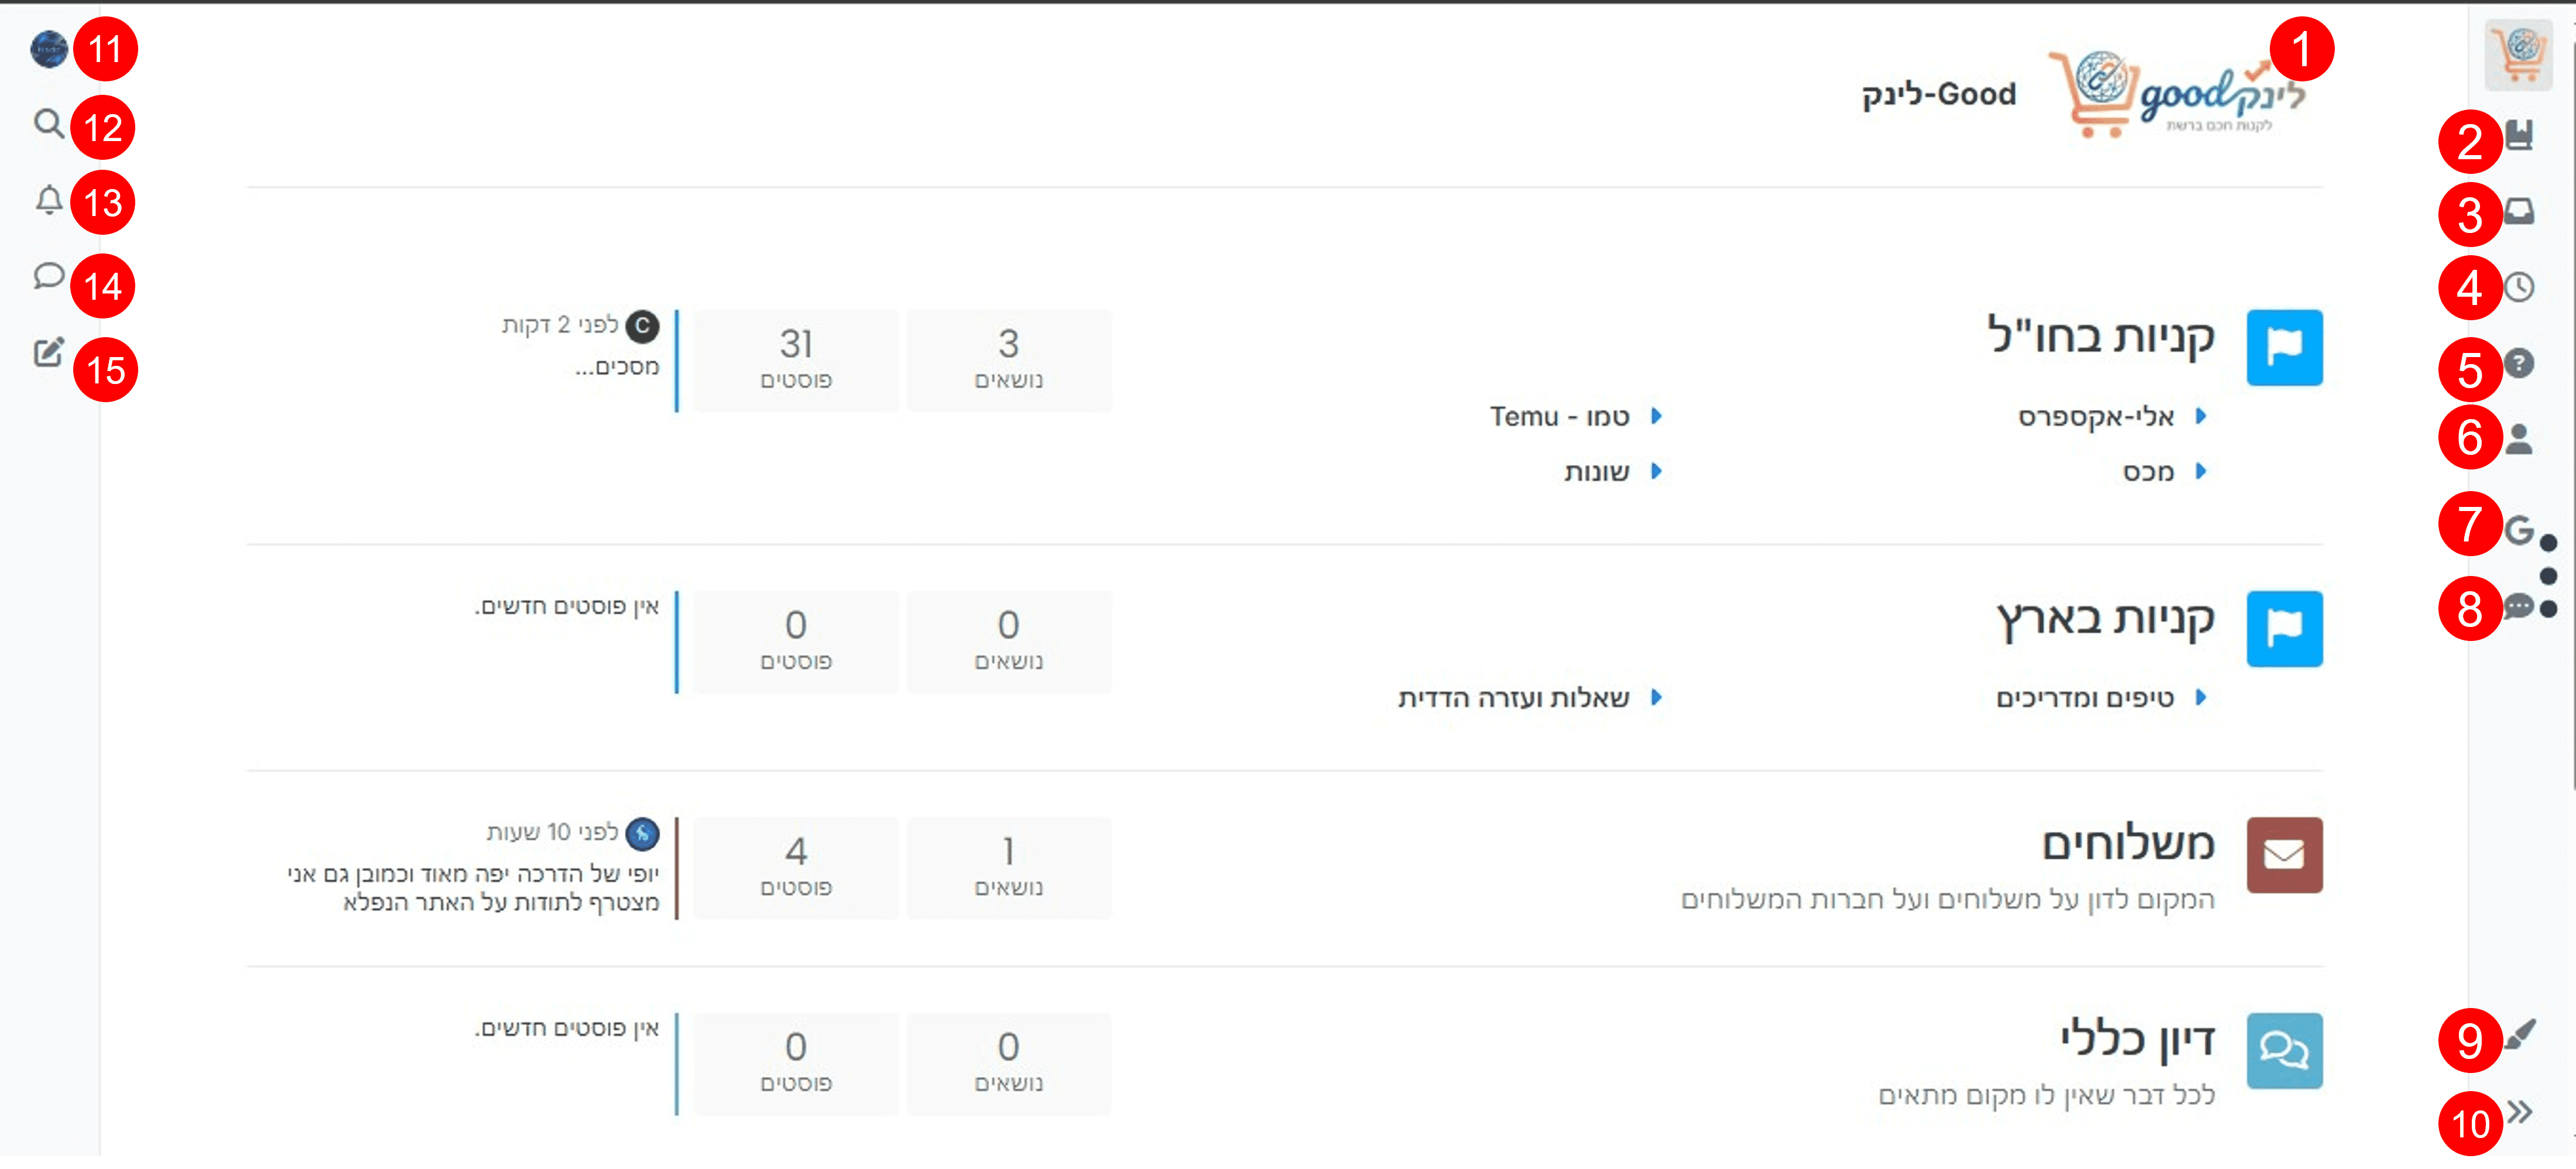This screenshot has width=2576, height=1169.
Task: Open the unread inbox tray icon
Action: point(2519,212)
